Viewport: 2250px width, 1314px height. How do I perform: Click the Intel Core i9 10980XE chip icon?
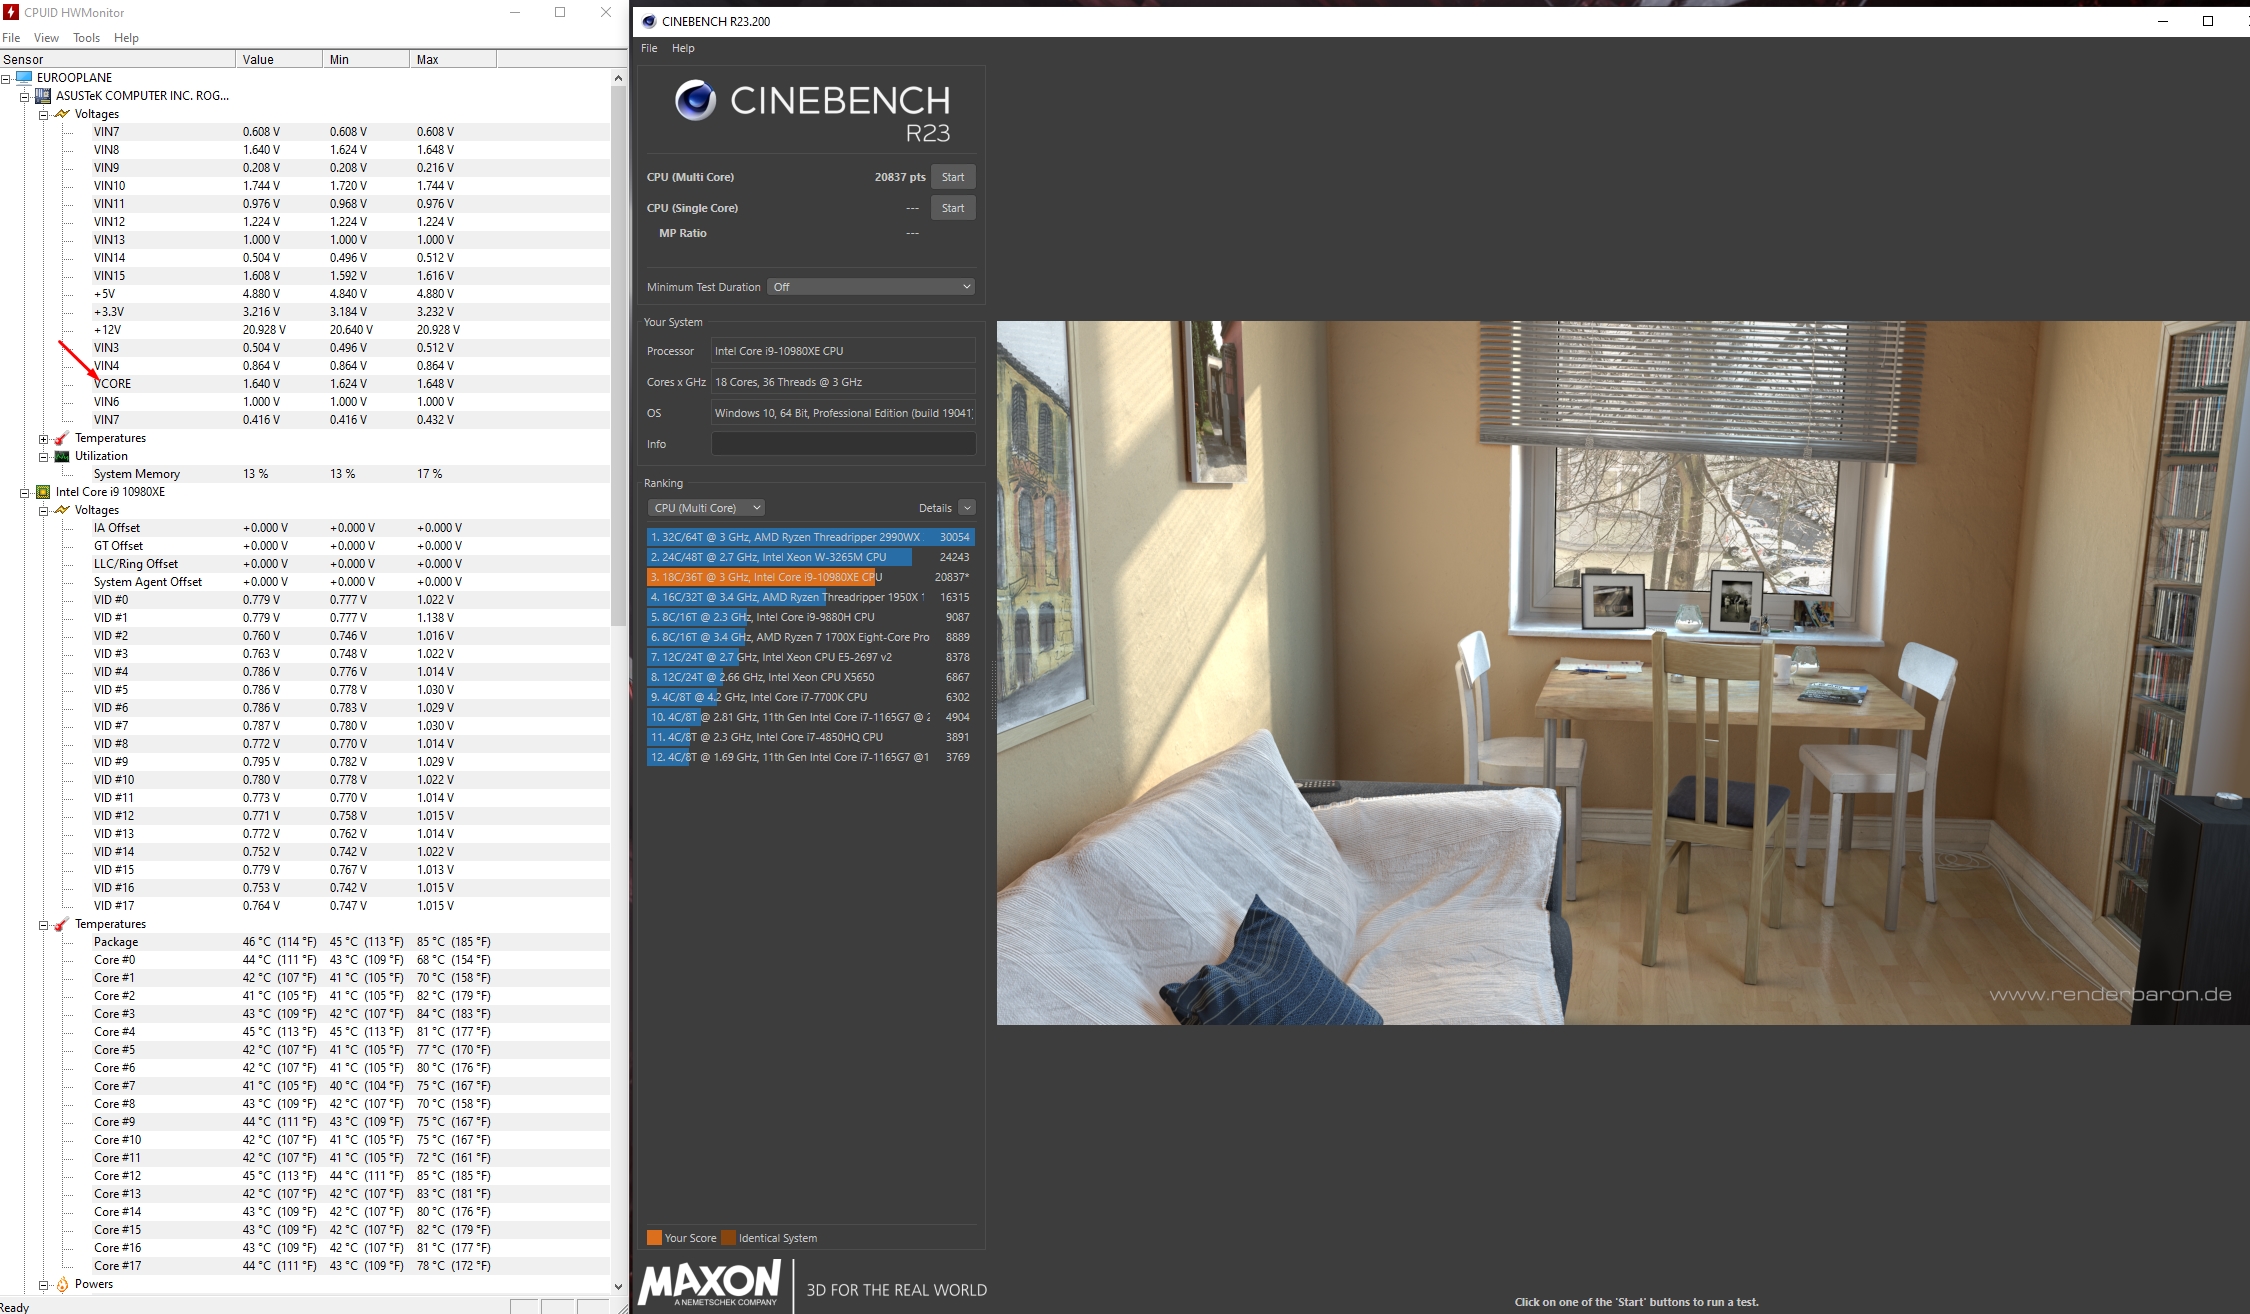coord(43,492)
